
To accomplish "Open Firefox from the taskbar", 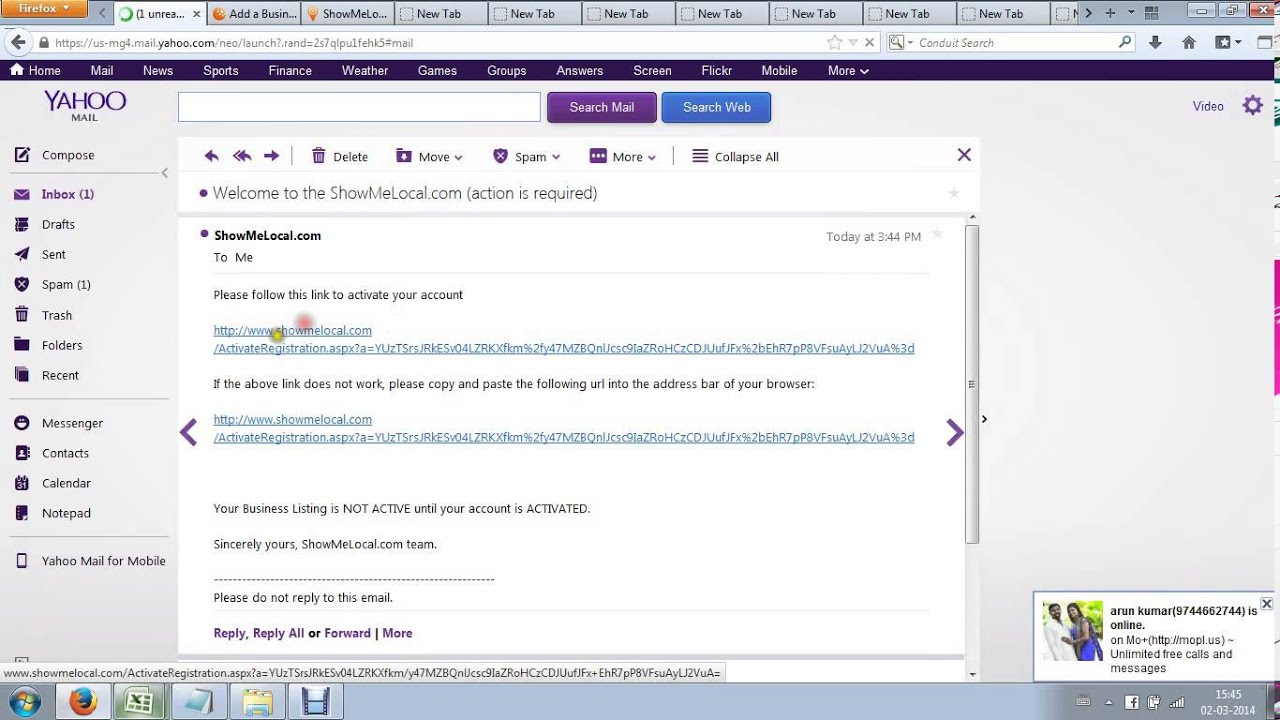I will click(x=83, y=702).
